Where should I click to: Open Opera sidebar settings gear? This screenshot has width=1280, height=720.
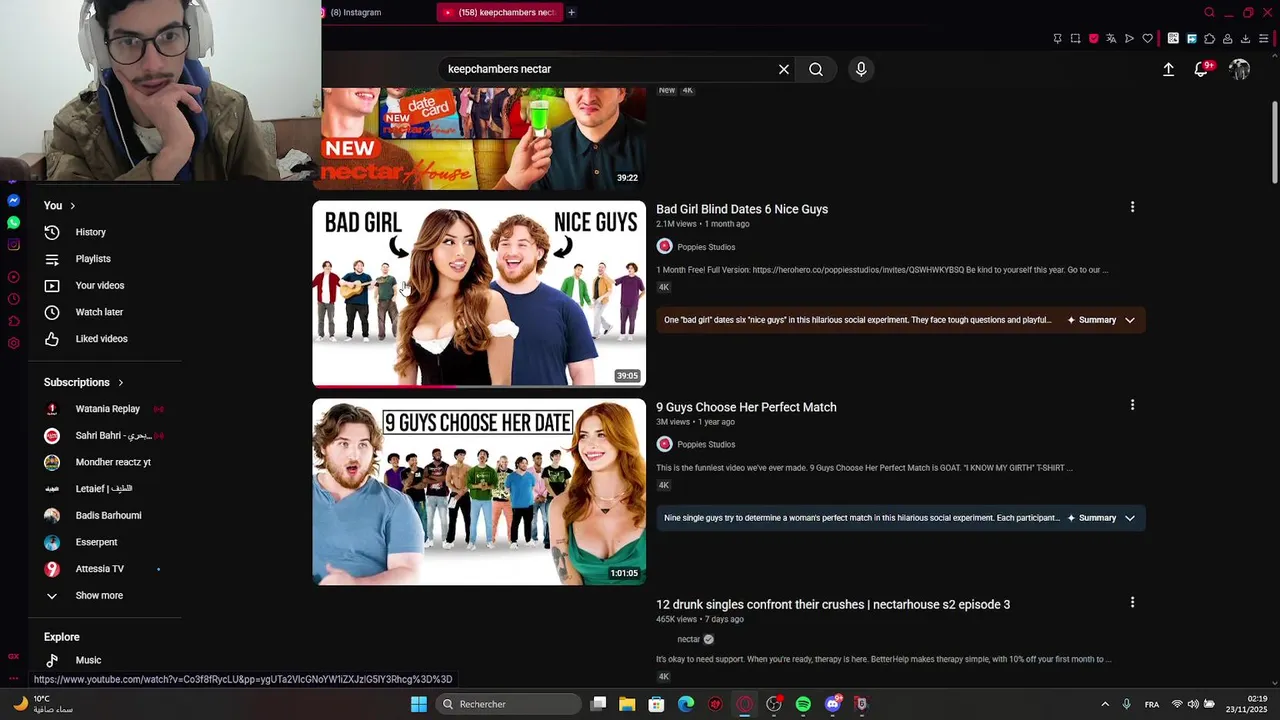point(13,343)
